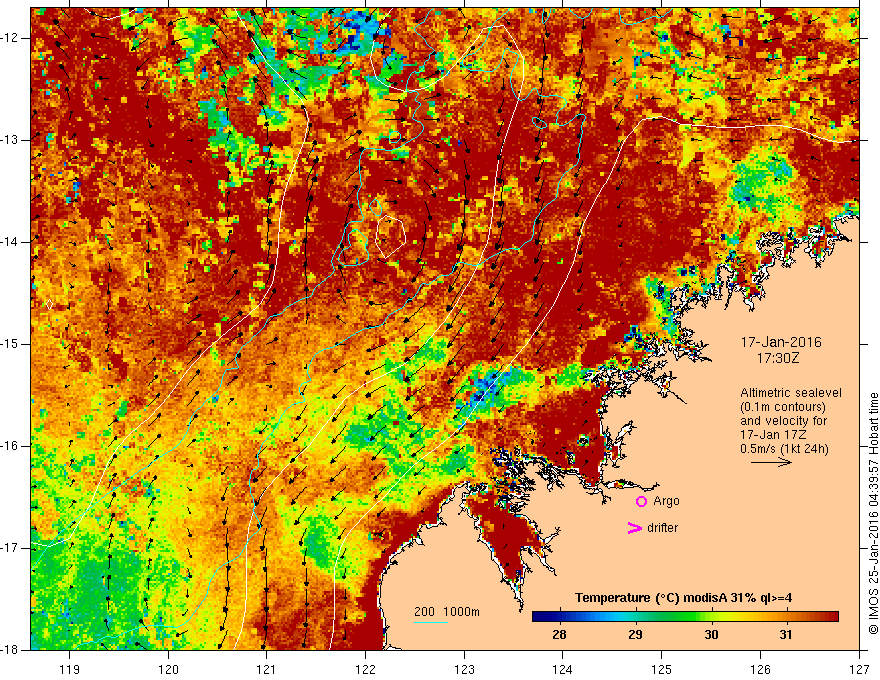Click the magenta drifter arrow legend symbol
The width and height of the screenshot is (880, 680).
click(x=634, y=527)
